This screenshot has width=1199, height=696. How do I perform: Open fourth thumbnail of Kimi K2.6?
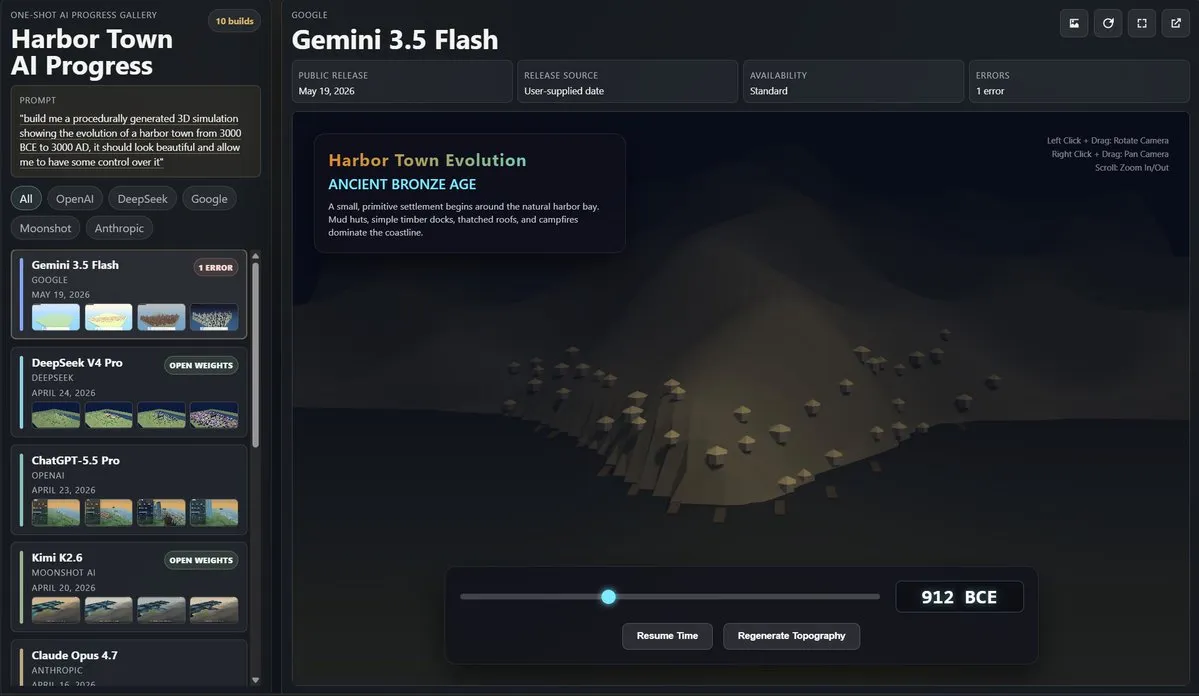[214, 610]
